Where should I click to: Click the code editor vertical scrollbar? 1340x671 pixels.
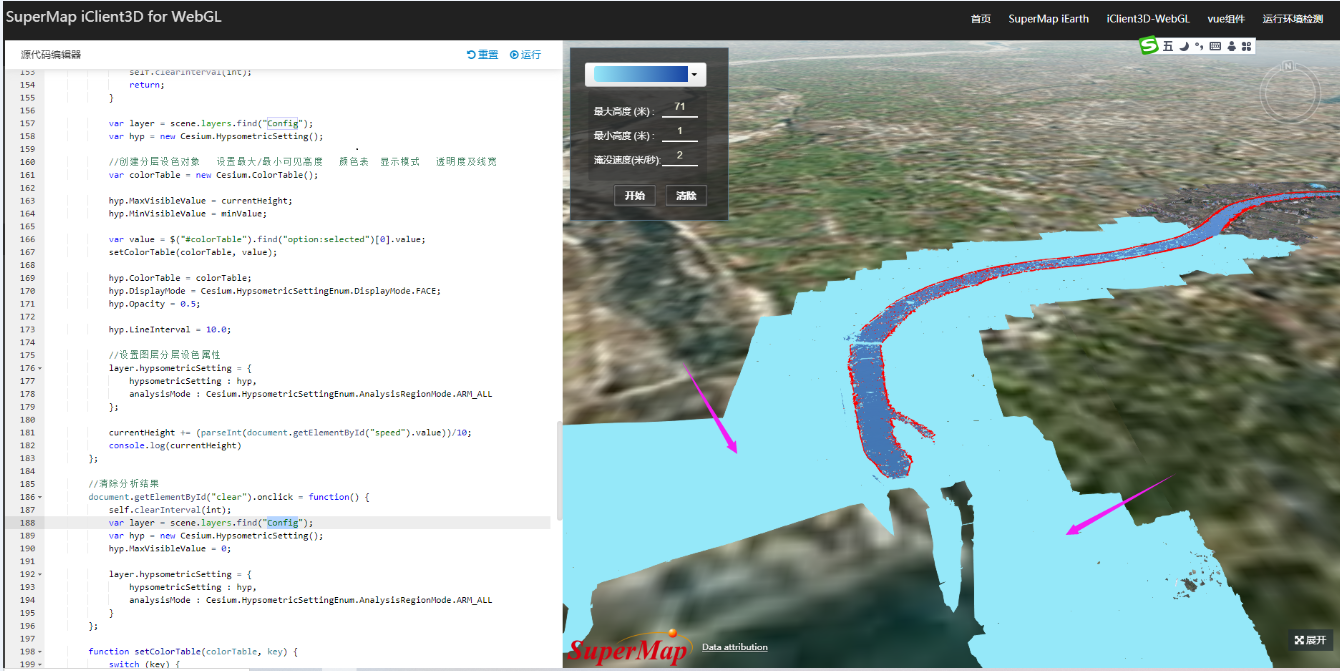coord(559,470)
